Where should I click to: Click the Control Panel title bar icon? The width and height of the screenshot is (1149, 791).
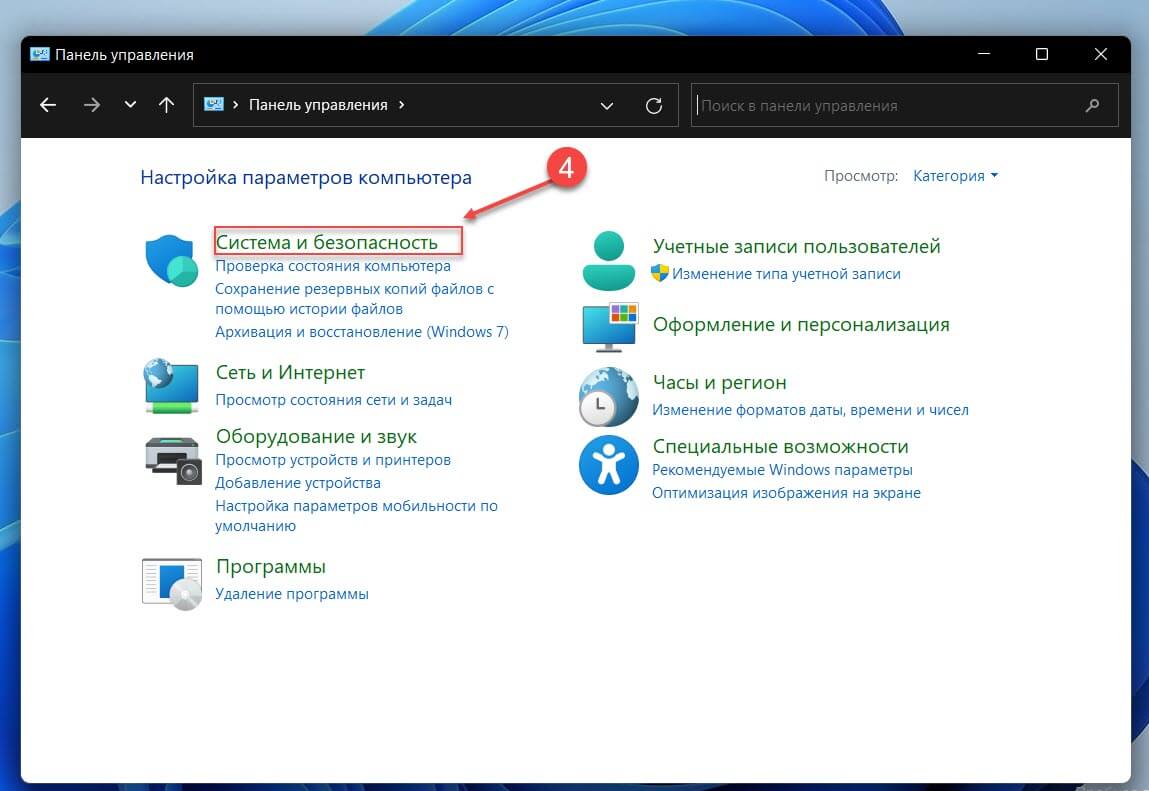(40, 54)
